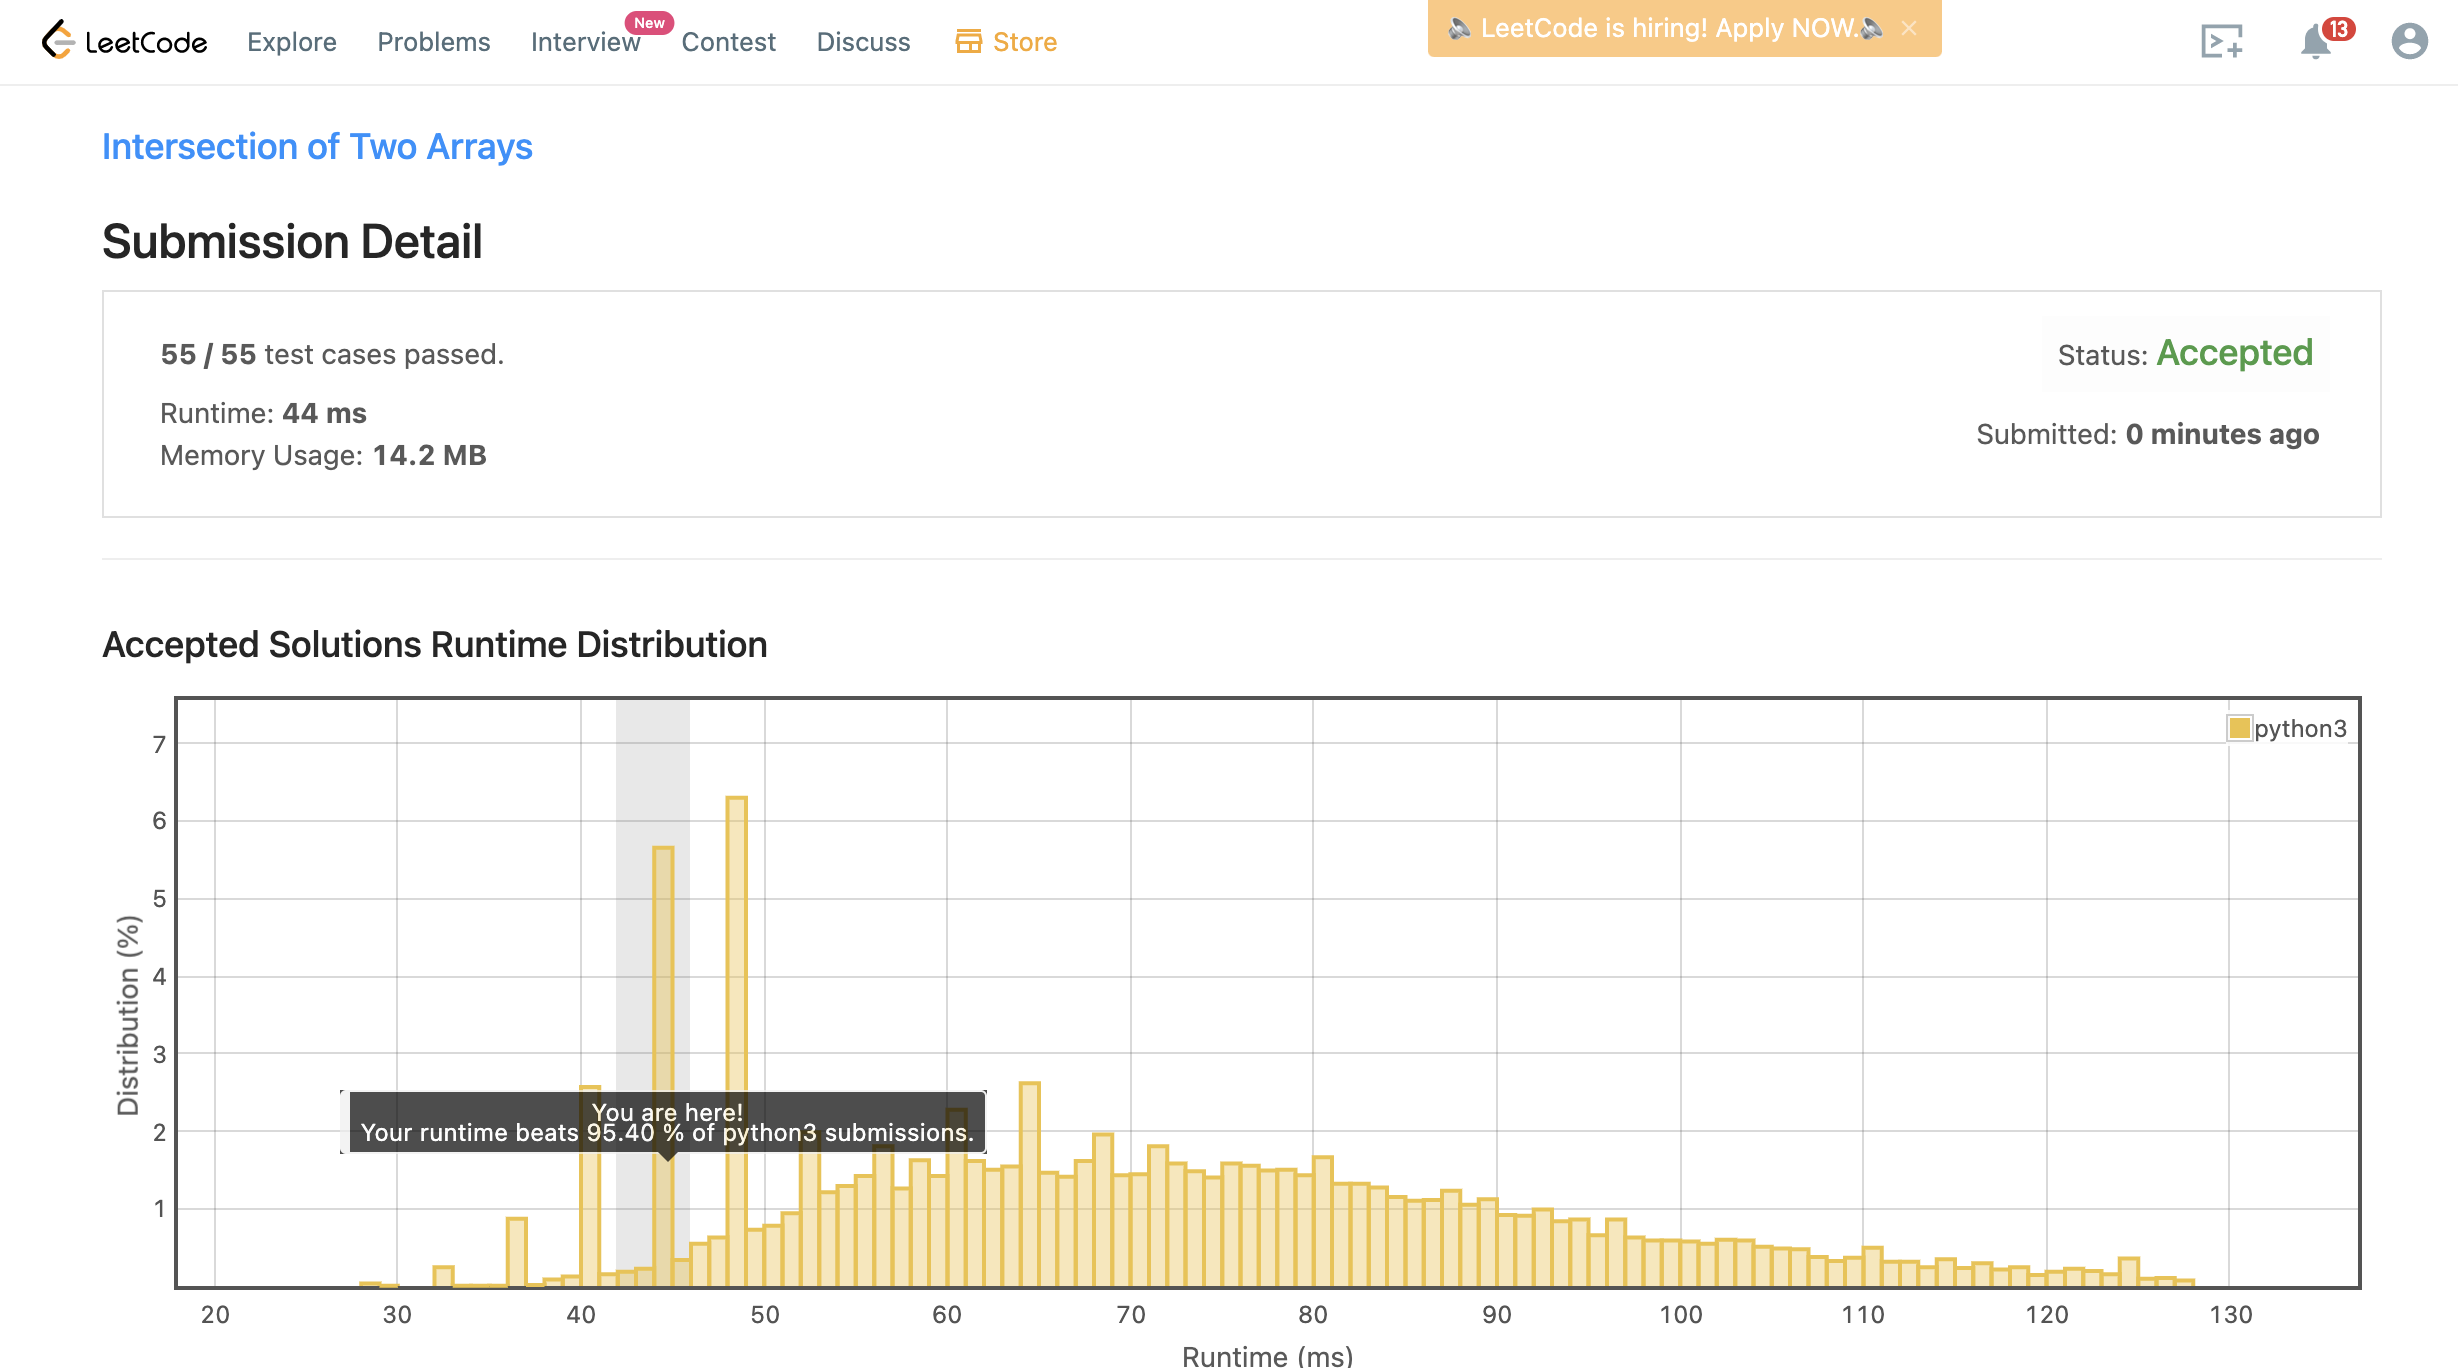Image resolution: width=2458 pixels, height=1368 pixels.
Task: Click the red 13 notification badge
Action: point(2338,29)
